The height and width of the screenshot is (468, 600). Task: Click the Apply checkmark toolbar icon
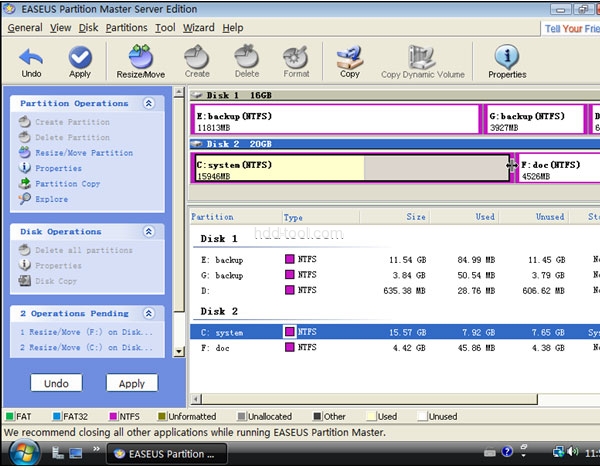80,62
